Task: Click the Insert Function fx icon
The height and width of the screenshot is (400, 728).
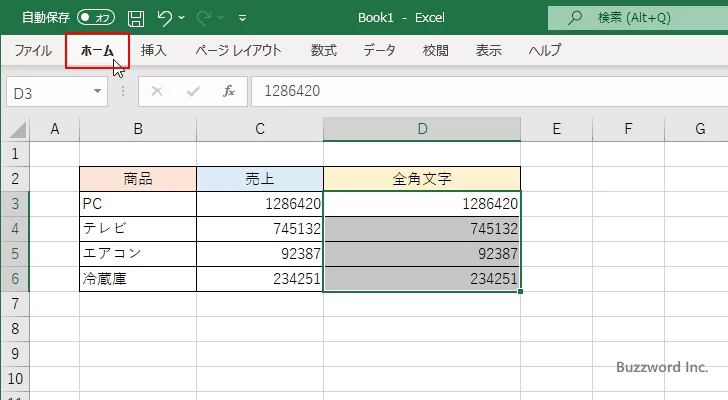Action: click(228, 91)
